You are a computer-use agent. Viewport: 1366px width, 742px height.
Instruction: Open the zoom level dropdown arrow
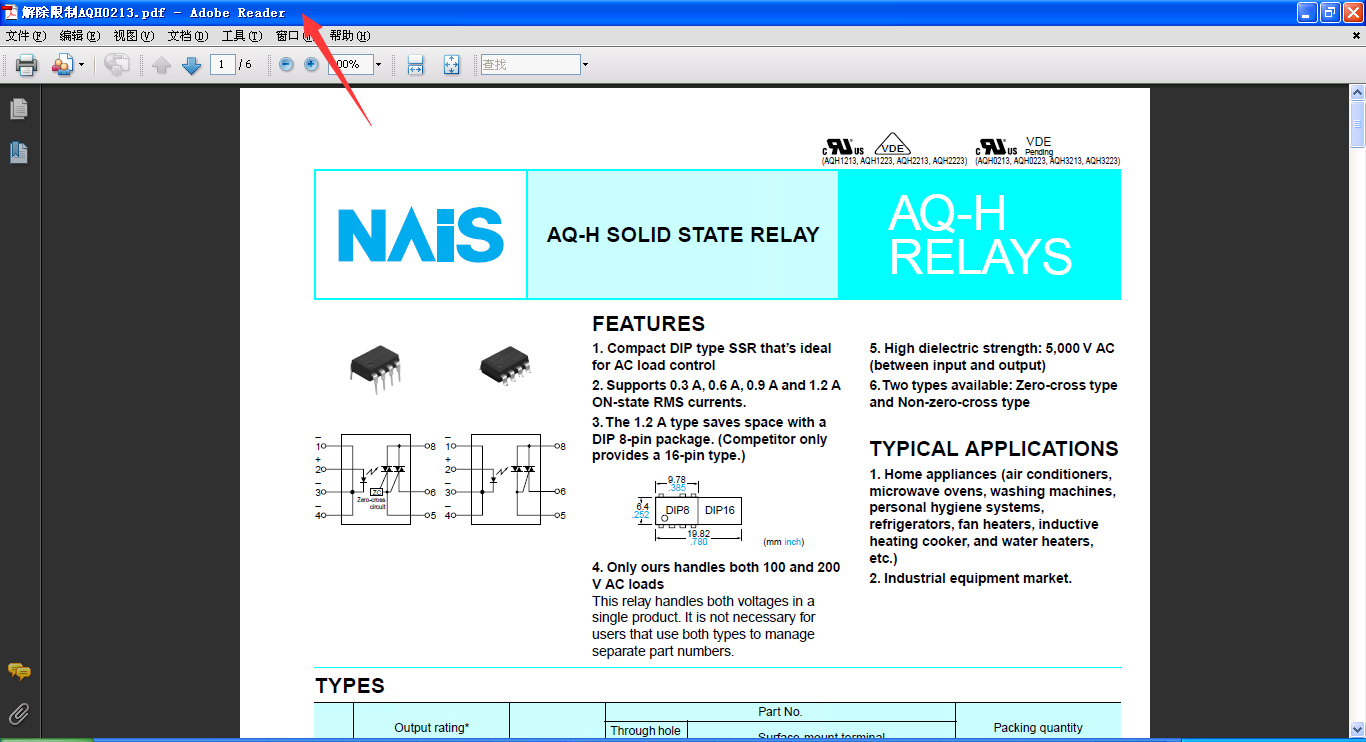pos(378,65)
